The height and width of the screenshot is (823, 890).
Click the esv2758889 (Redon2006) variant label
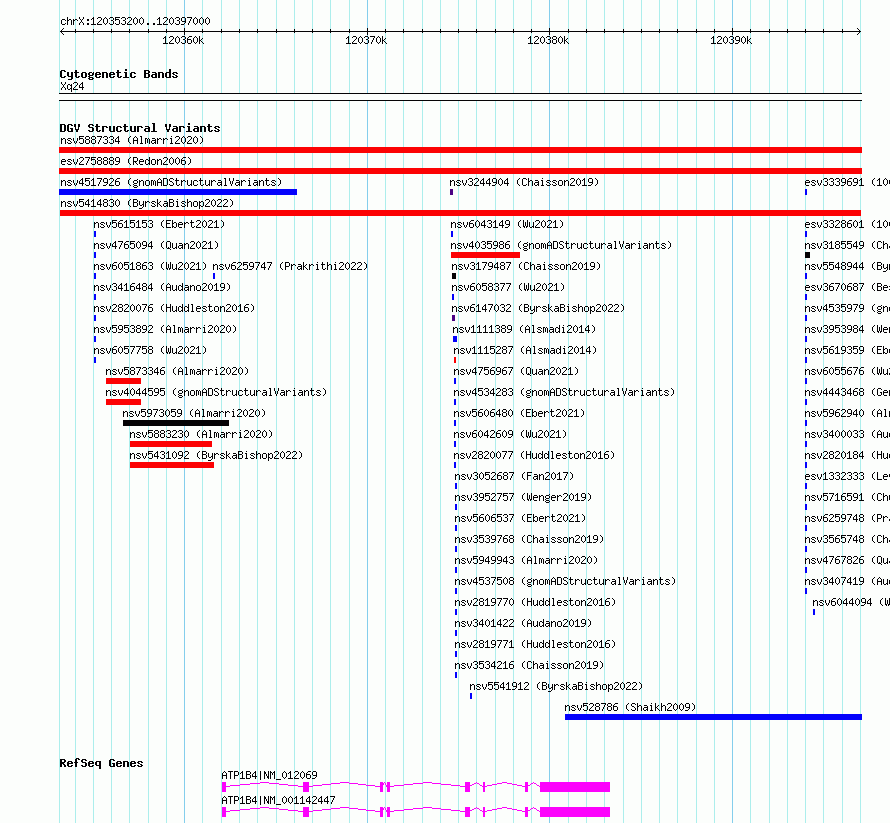click(126, 161)
